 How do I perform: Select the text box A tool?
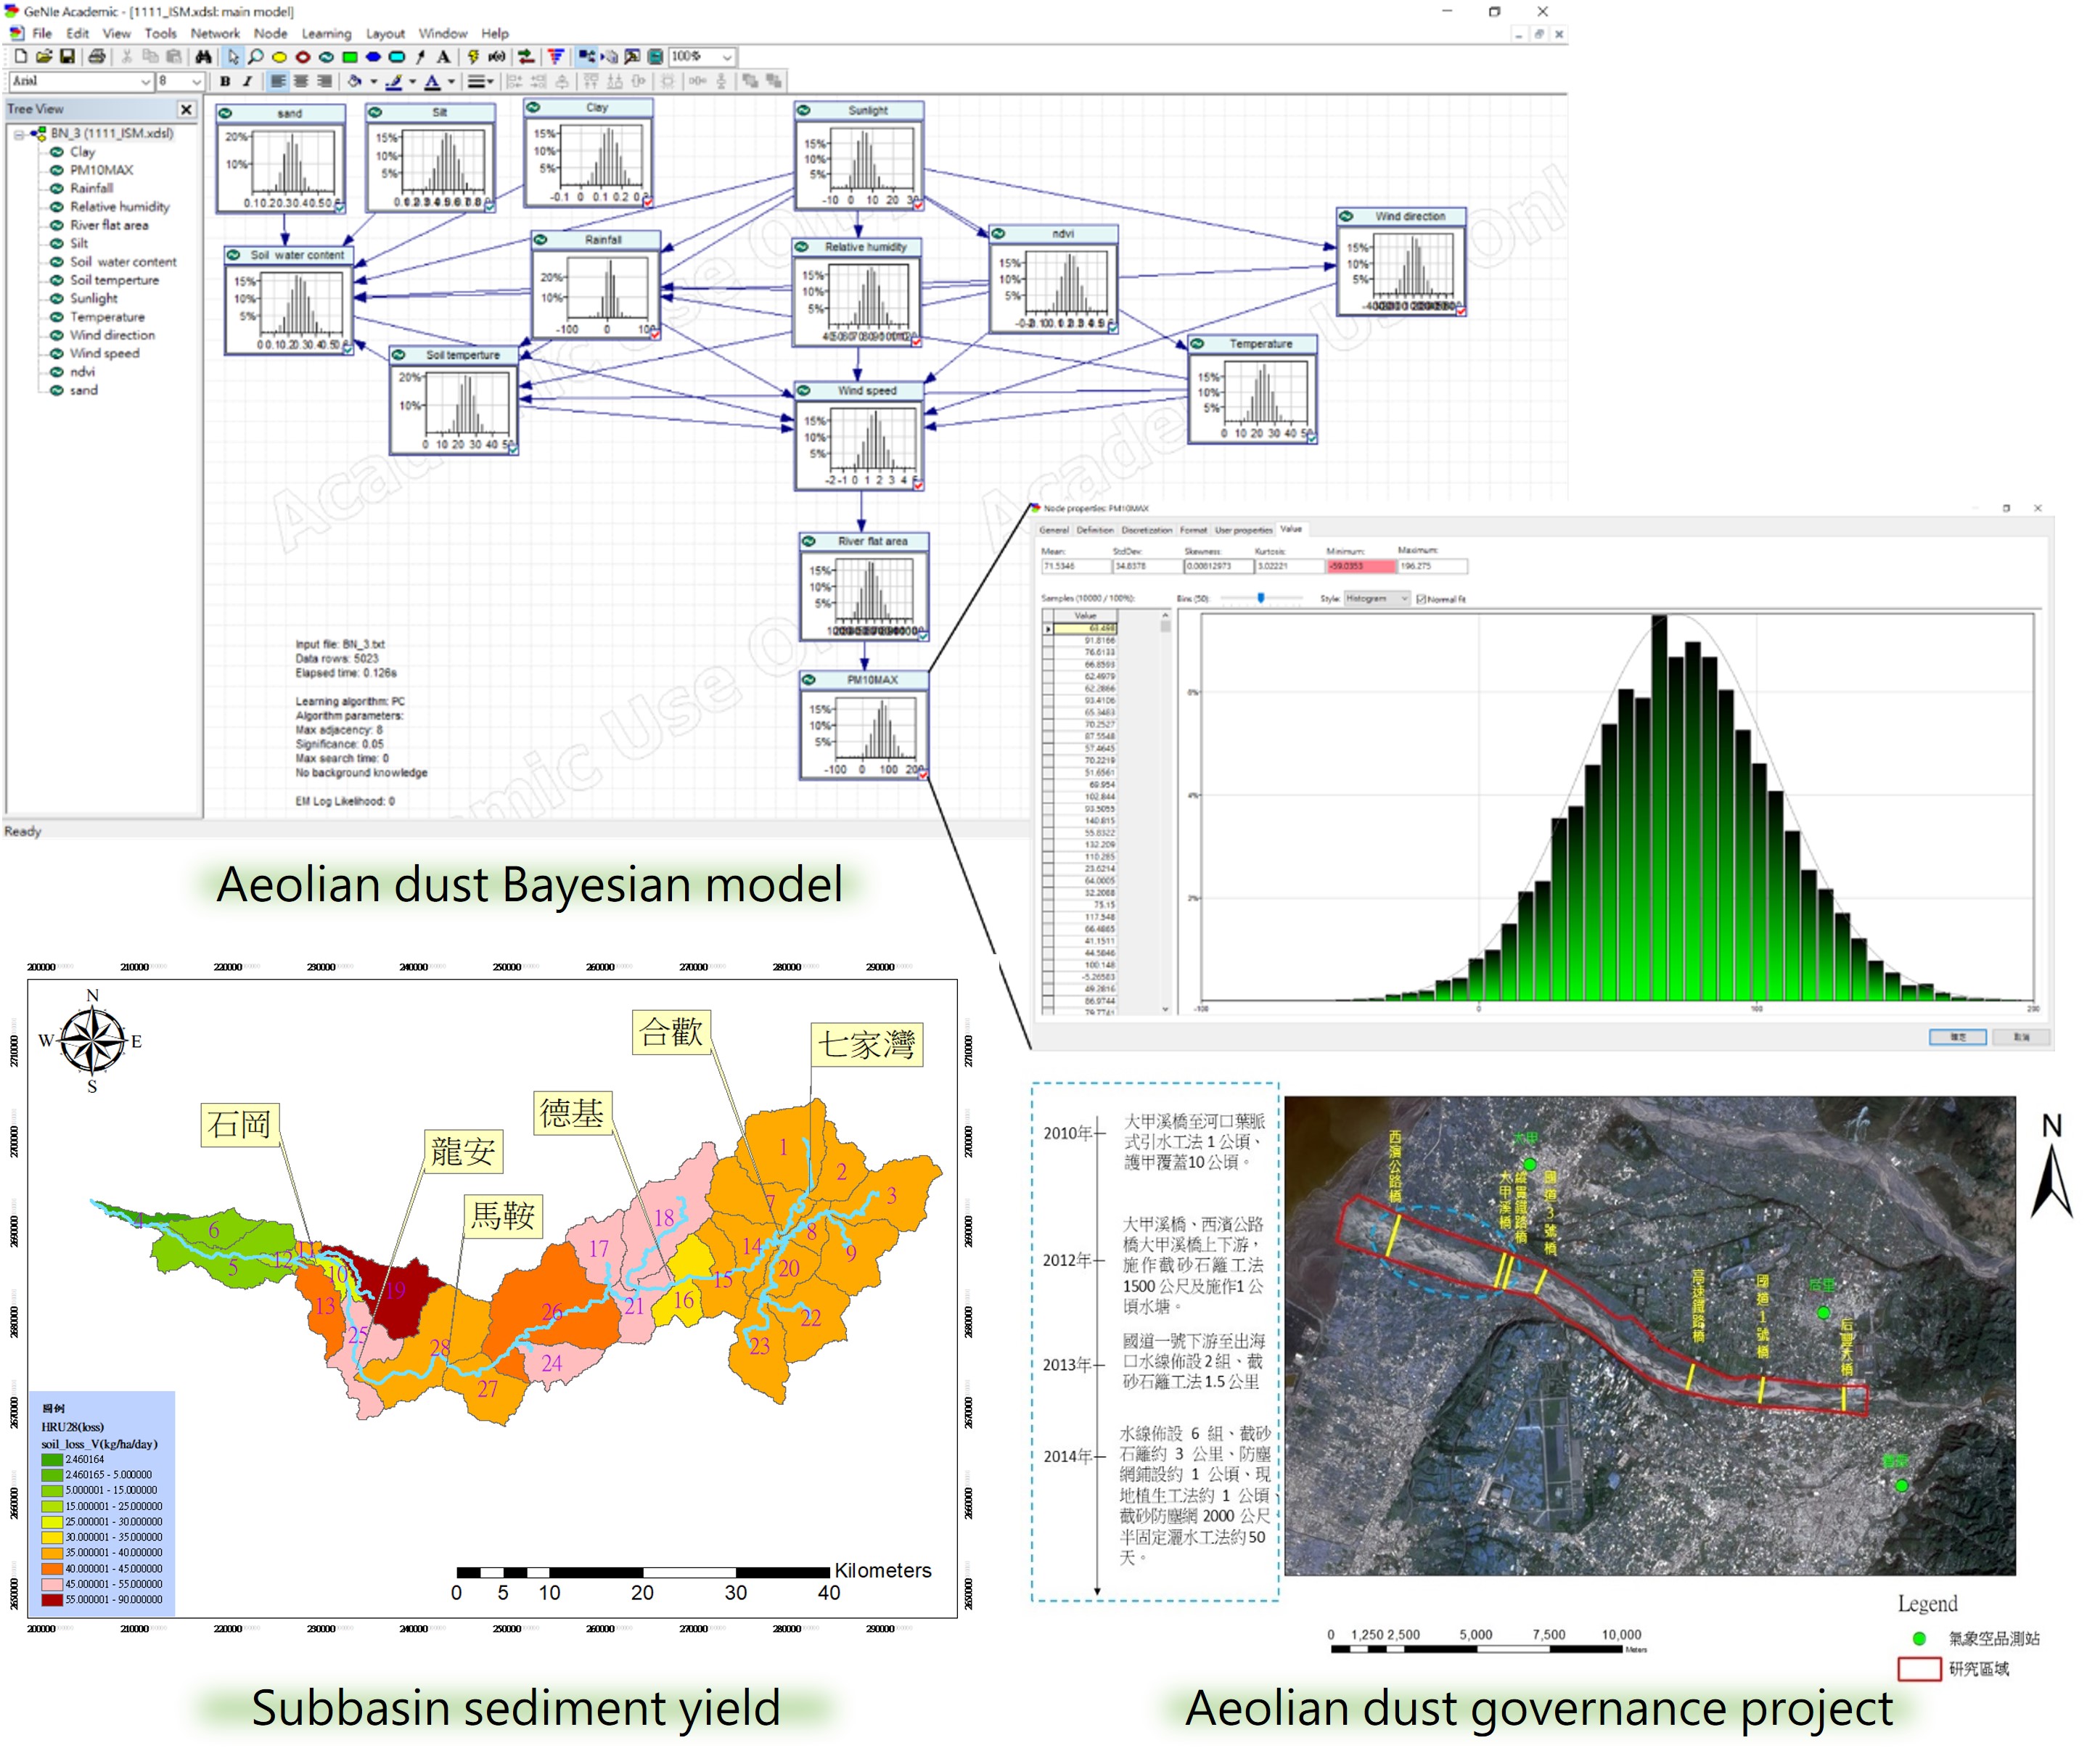pyautogui.click(x=443, y=57)
